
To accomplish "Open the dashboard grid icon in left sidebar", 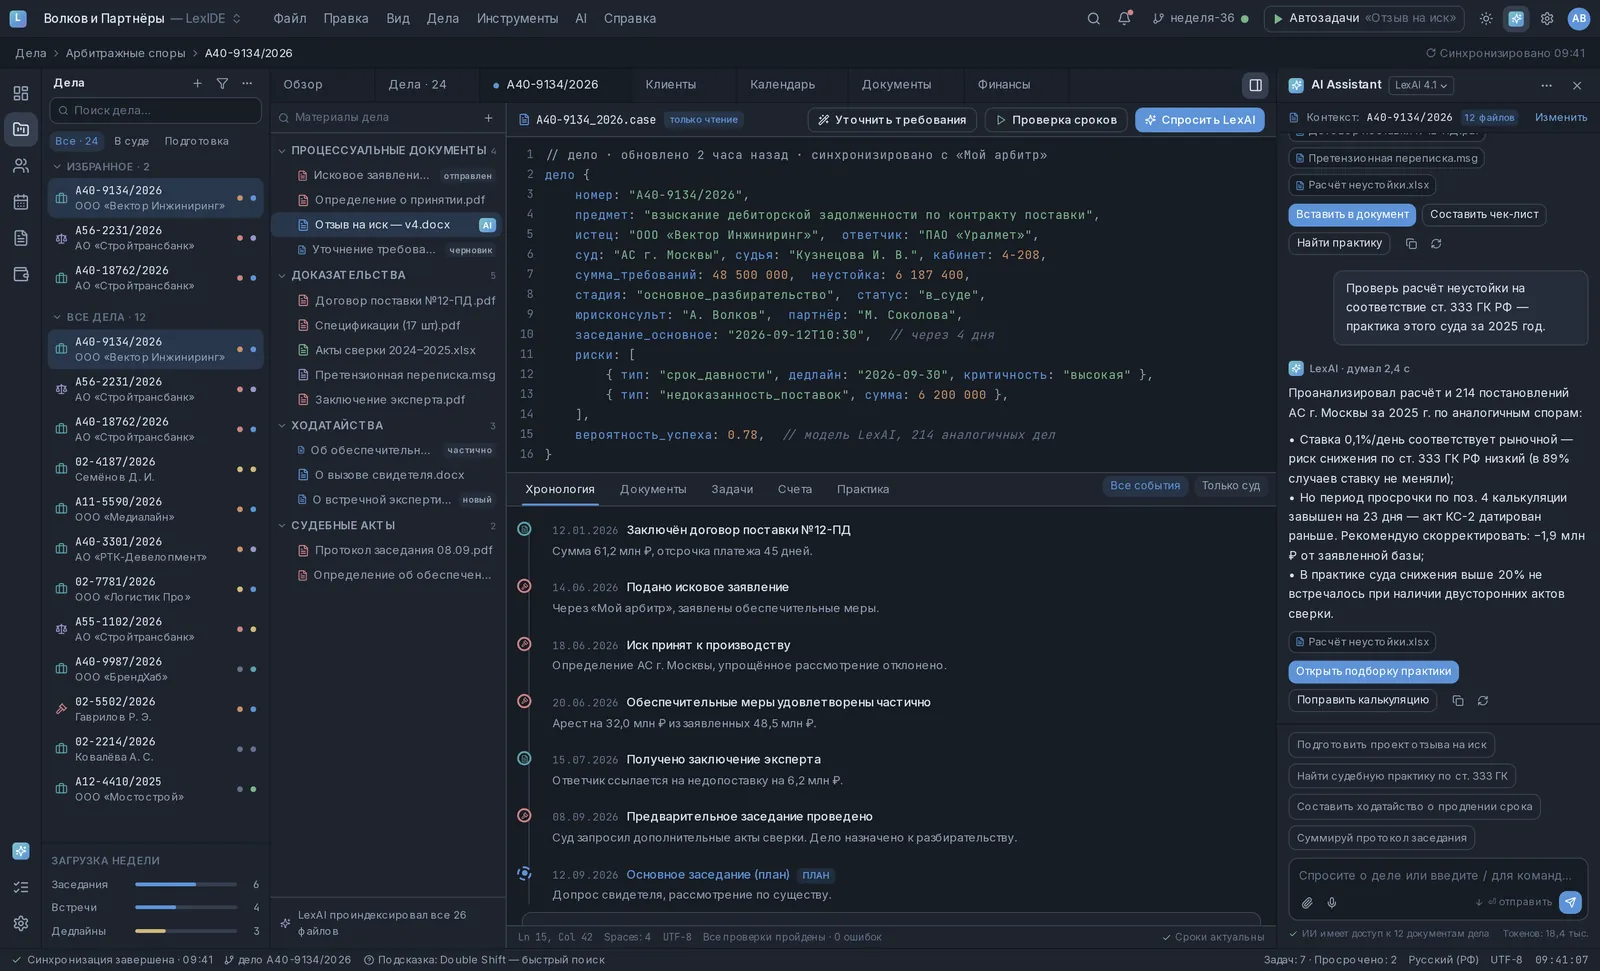I will (21, 93).
